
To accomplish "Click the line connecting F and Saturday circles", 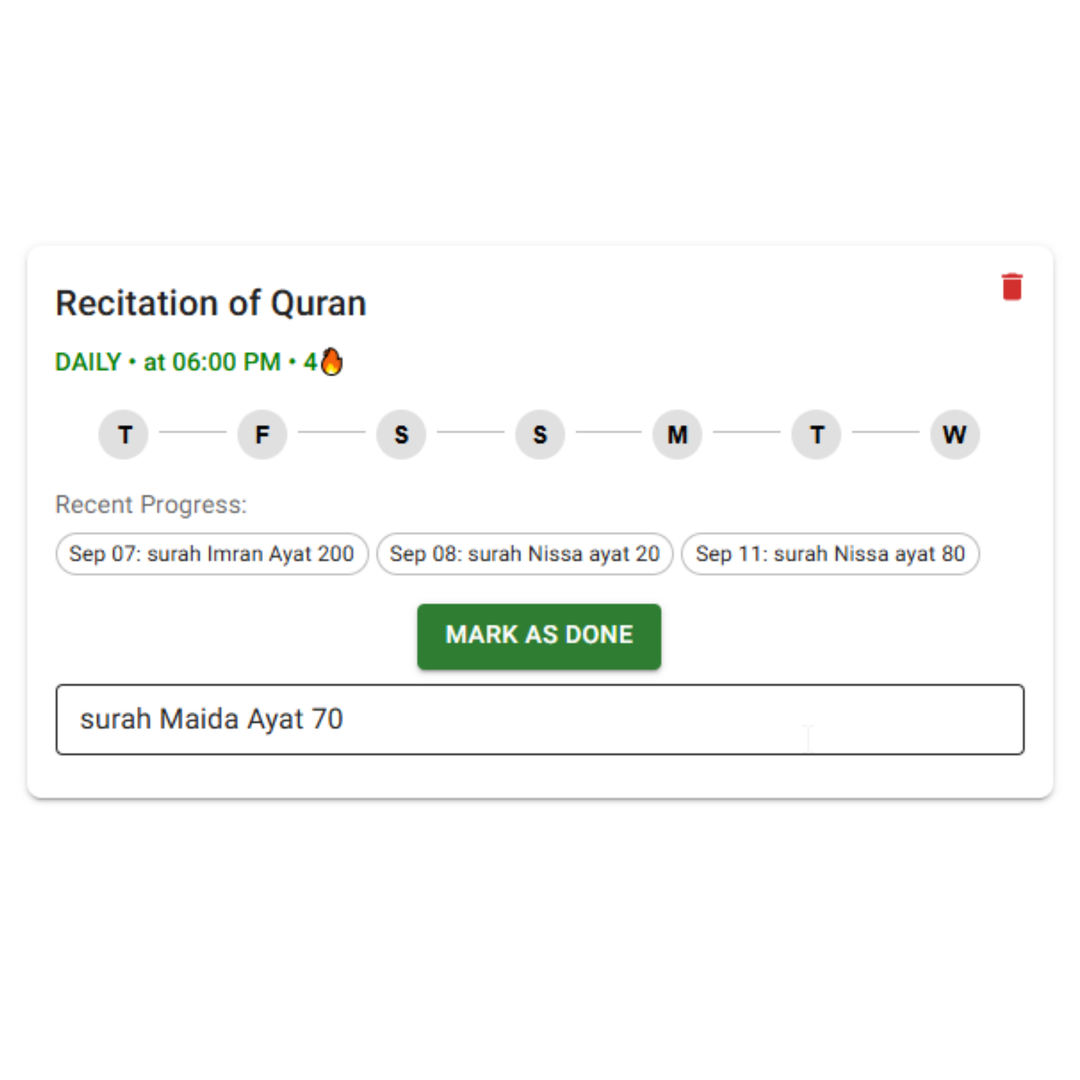I will pos(332,433).
